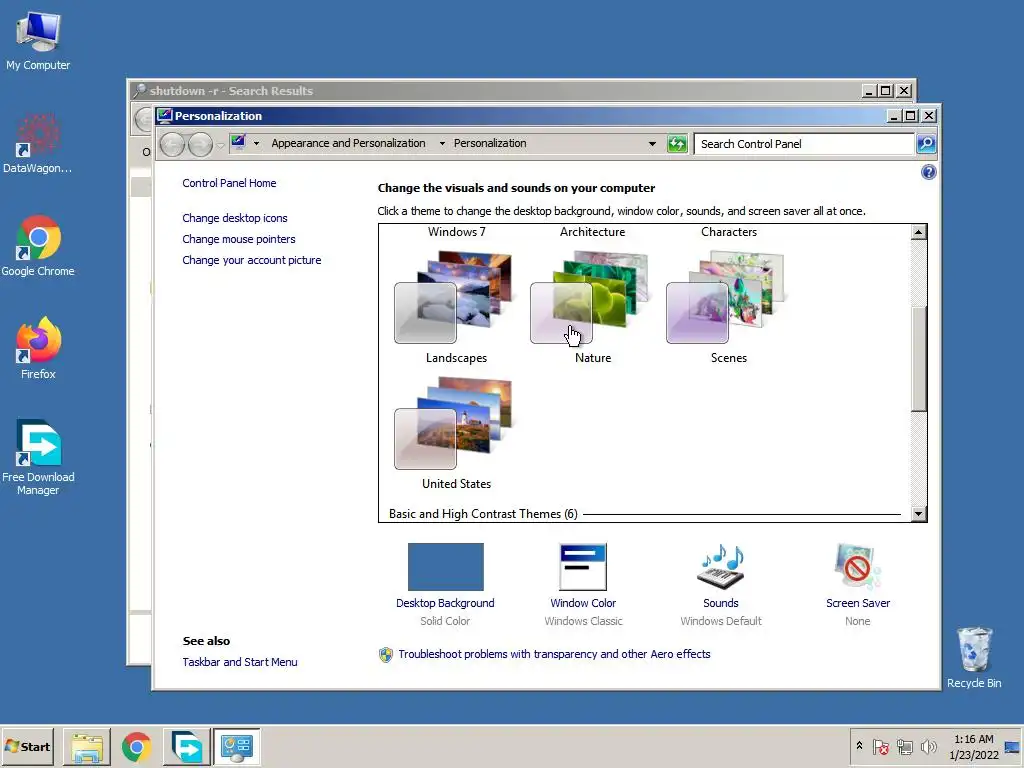Open recent pages dropdown beside navigation arrows
The width and height of the screenshot is (1024, 768).
221,145
